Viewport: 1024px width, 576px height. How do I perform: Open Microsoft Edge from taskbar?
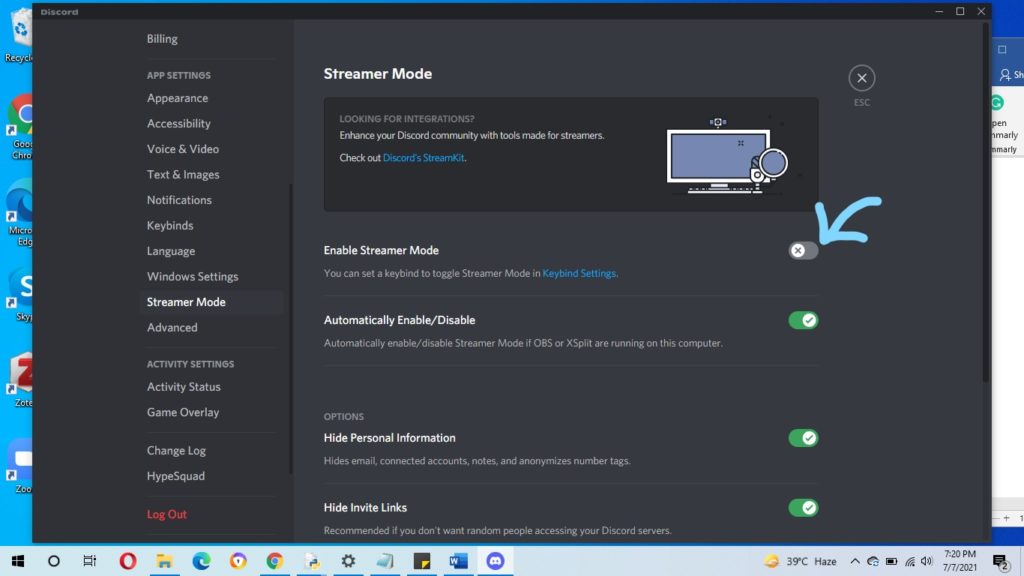(201, 561)
